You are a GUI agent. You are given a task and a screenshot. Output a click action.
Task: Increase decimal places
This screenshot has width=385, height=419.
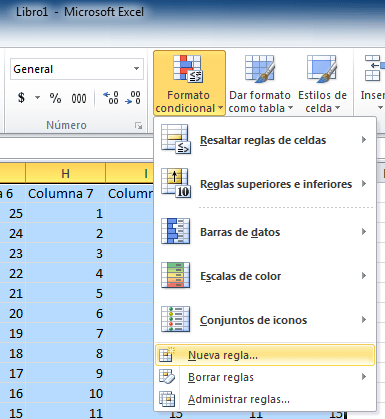(x=111, y=98)
